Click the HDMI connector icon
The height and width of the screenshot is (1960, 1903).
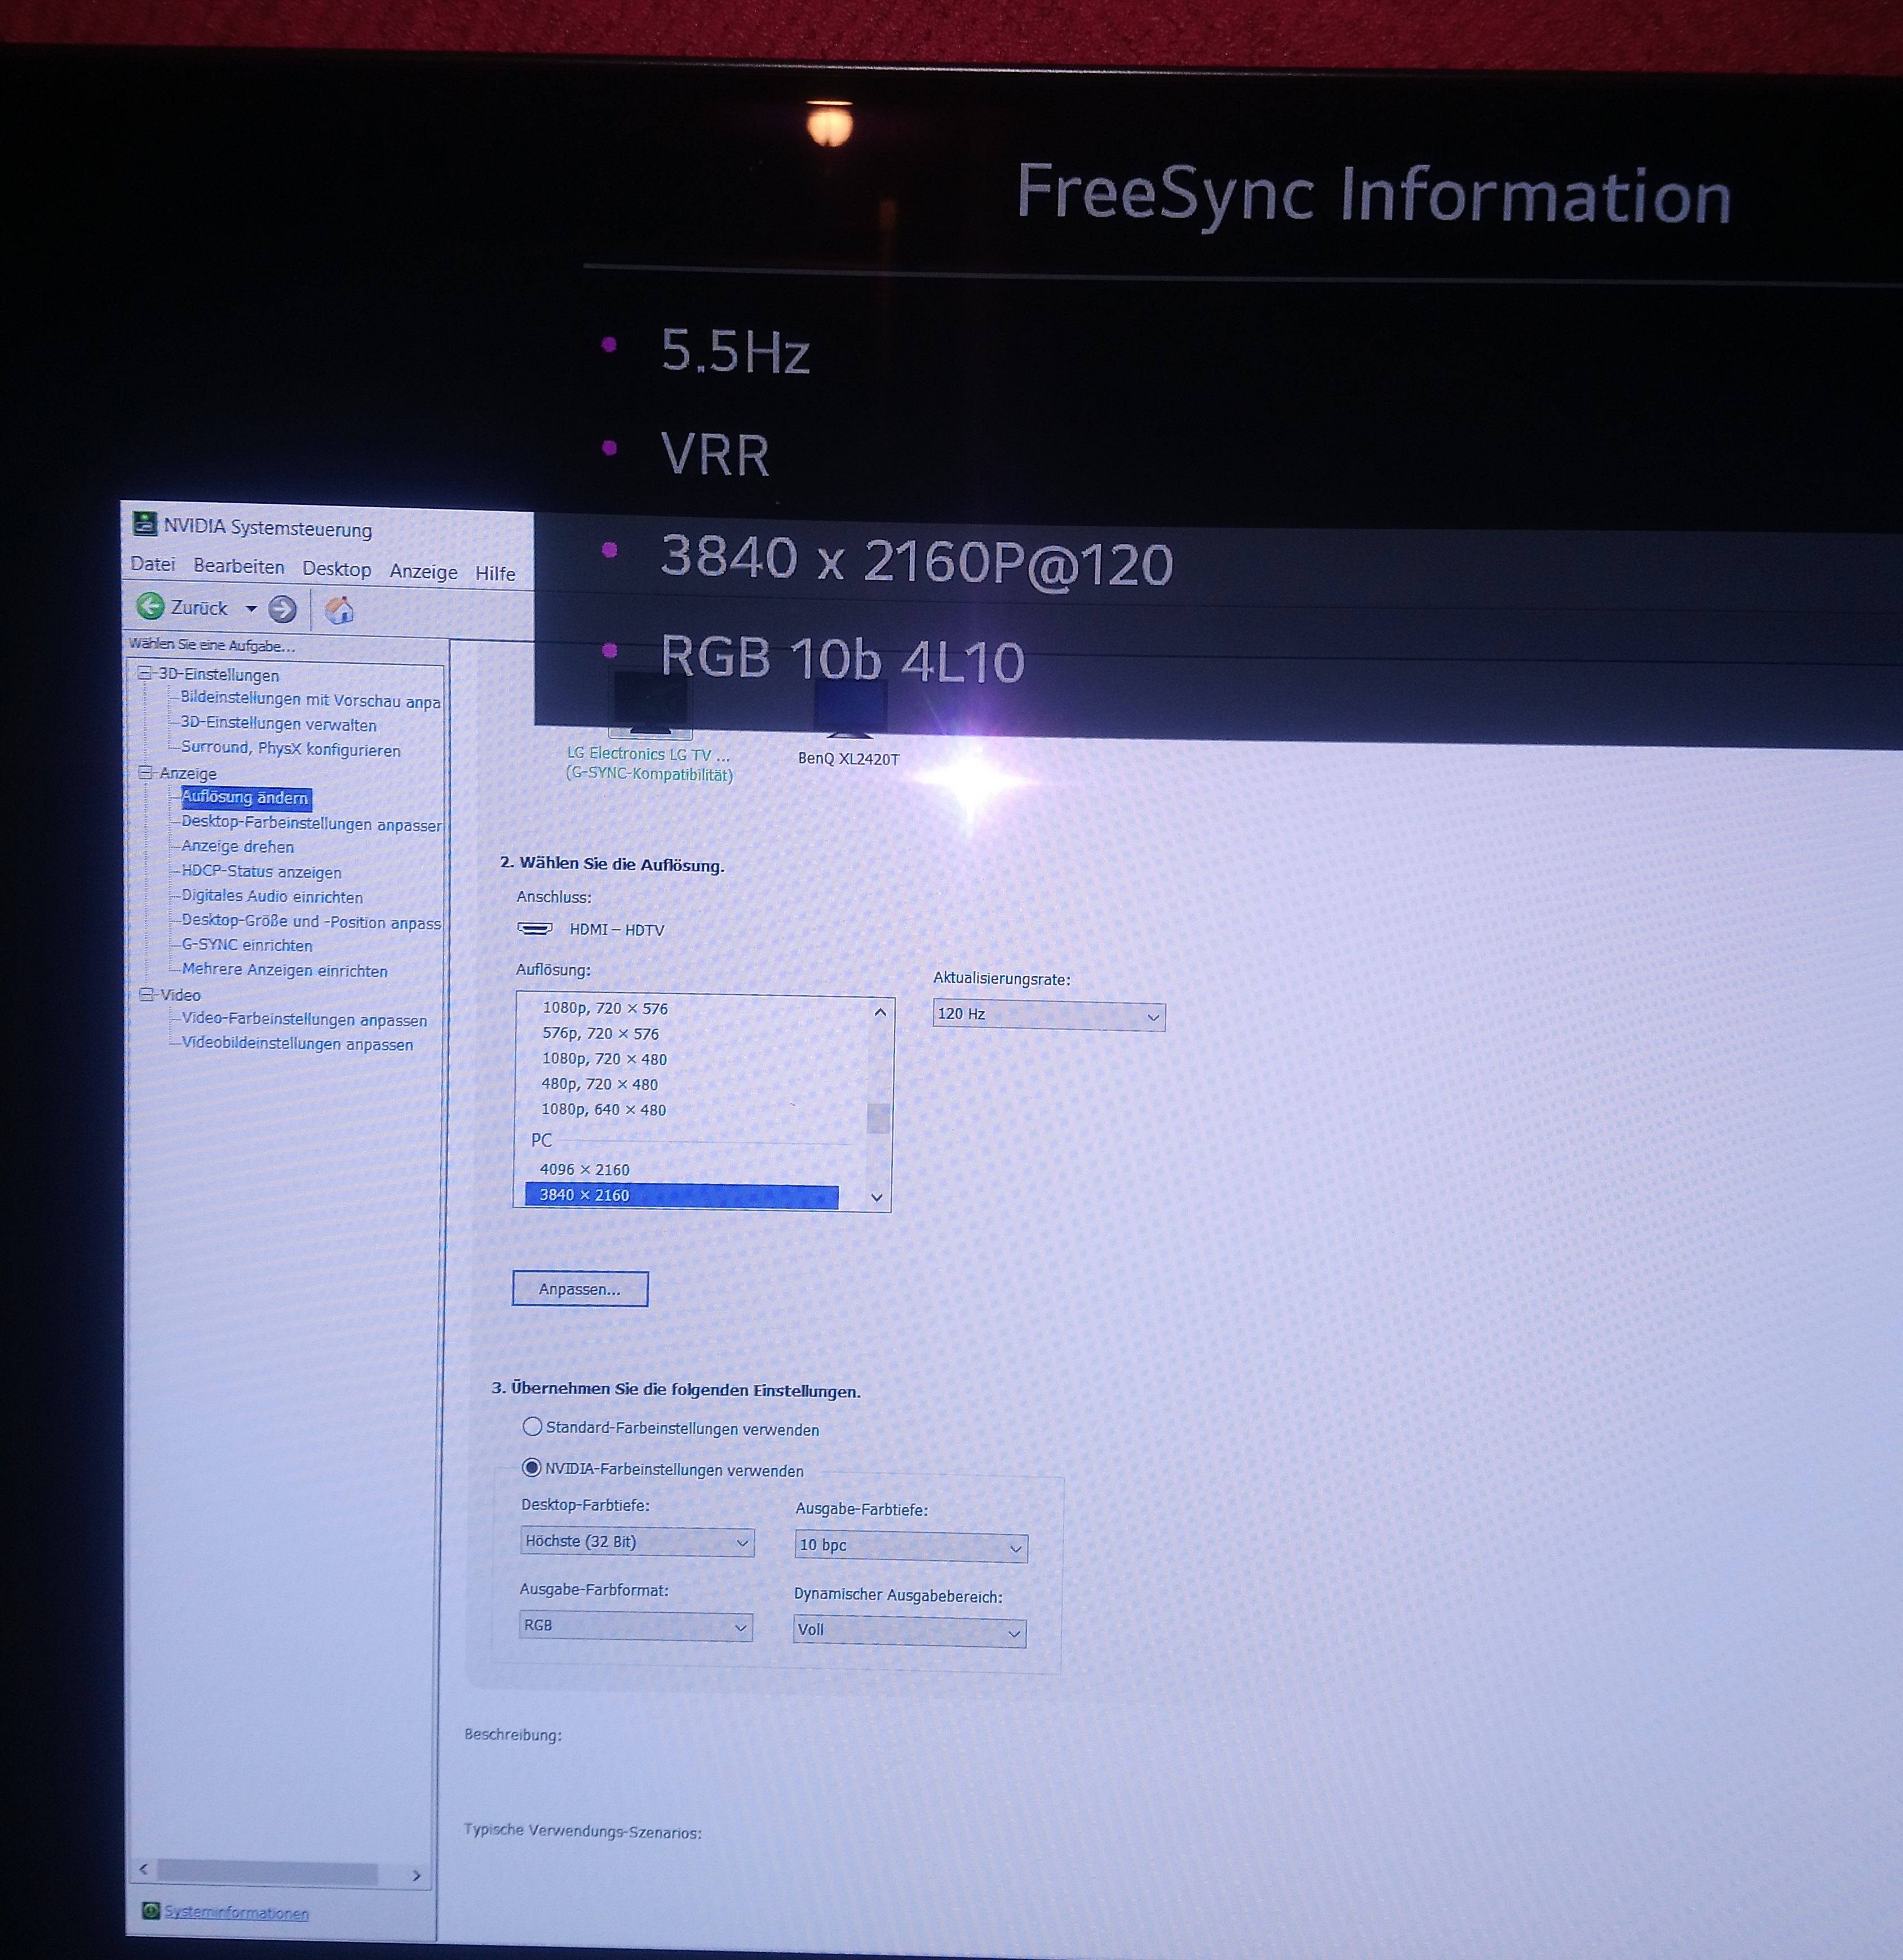pyautogui.click(x=535, y=928)
